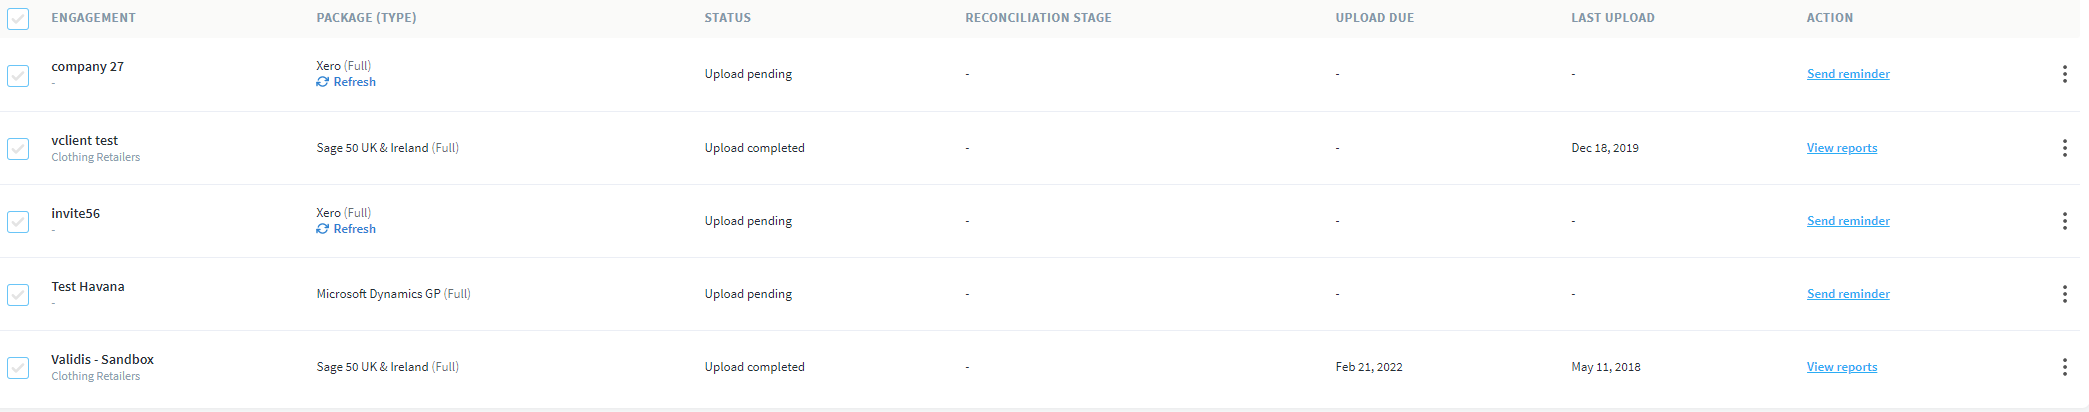Click Refresh icon under company 27 Xero package
The height and width of the screenshot is (412, 2089).
pyautogui.click(x=322, y=82)
